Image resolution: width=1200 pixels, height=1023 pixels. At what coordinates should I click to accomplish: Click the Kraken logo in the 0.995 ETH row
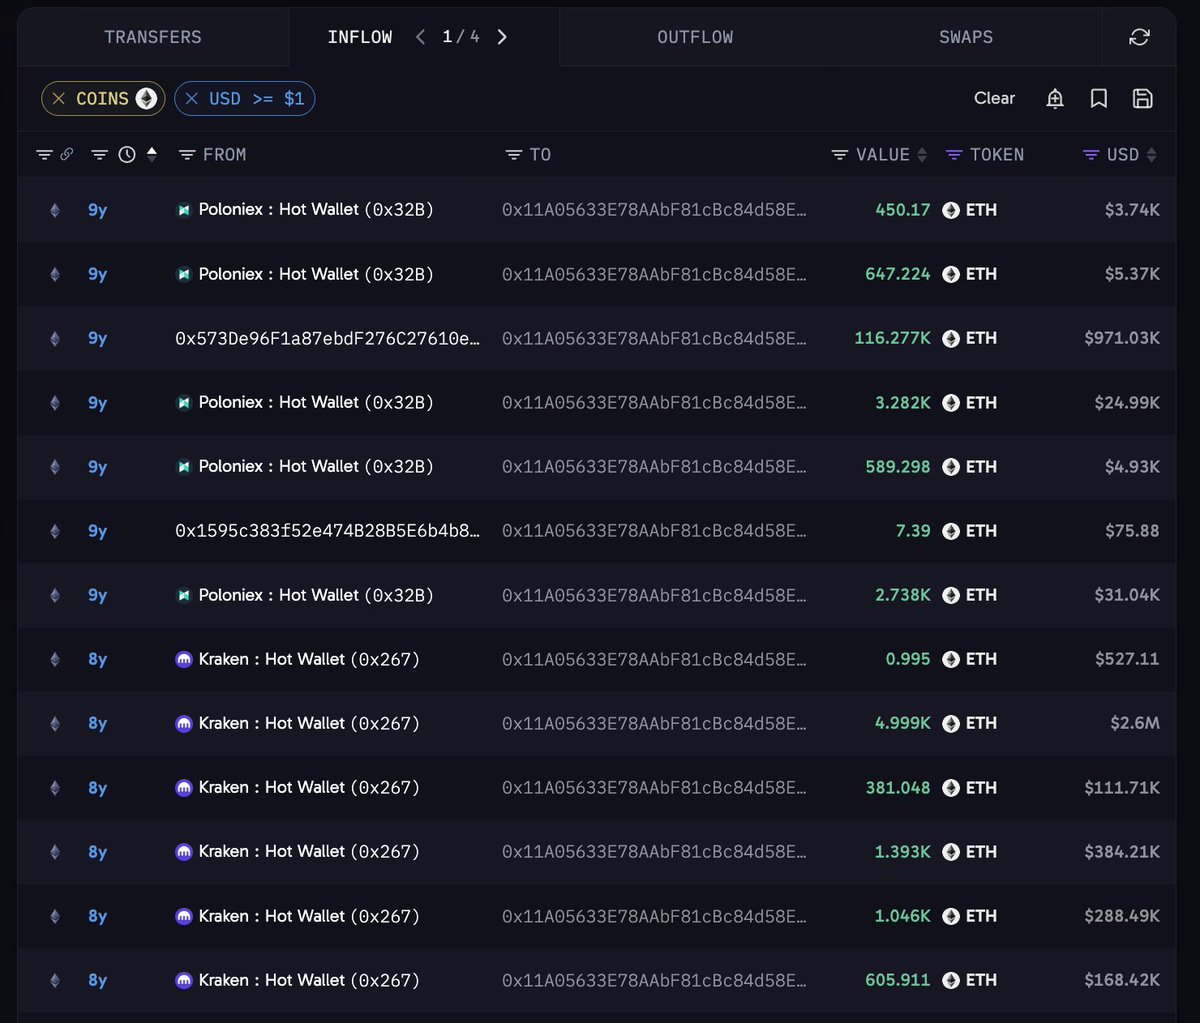click(184, 659)
